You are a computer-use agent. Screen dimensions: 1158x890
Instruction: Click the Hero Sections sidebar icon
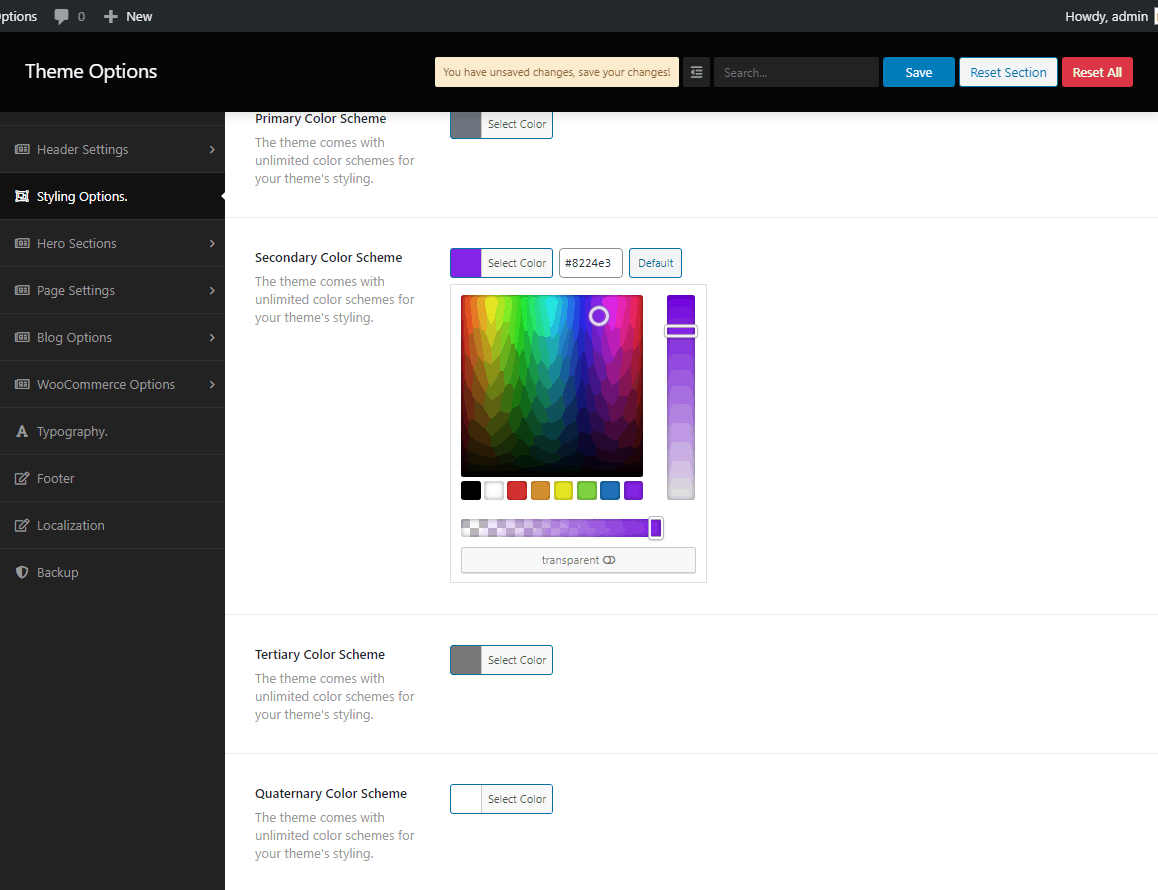pos(22,243)
